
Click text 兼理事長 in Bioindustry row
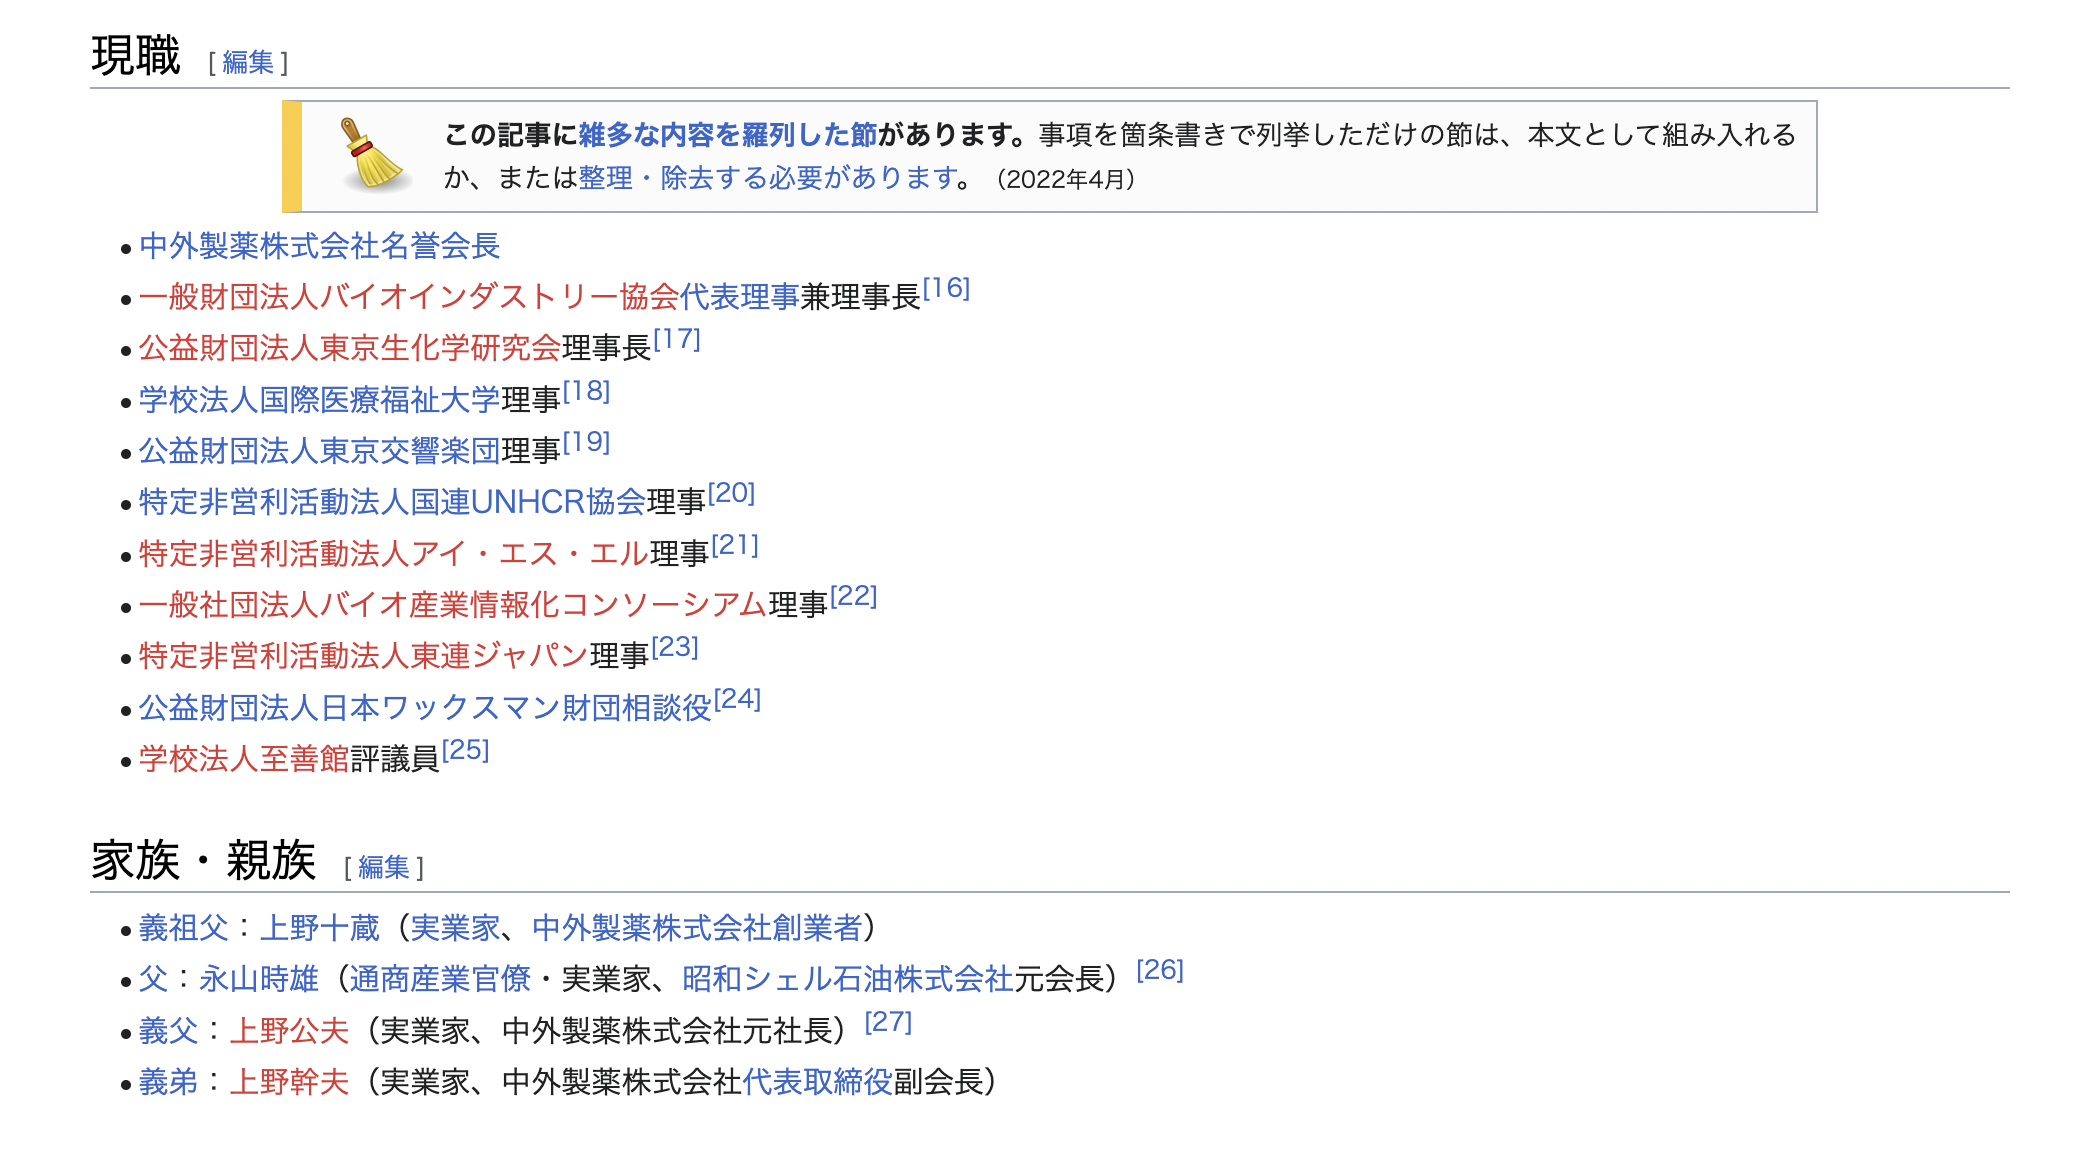[860, 297]
